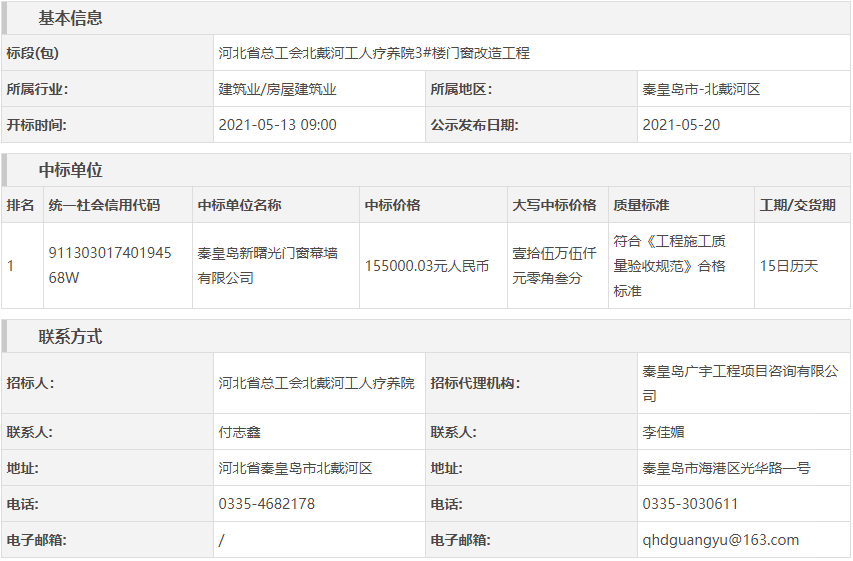Click the 中标单位 section heading
This screenshot has width=853, height=561.
click(x=70, y=170)
